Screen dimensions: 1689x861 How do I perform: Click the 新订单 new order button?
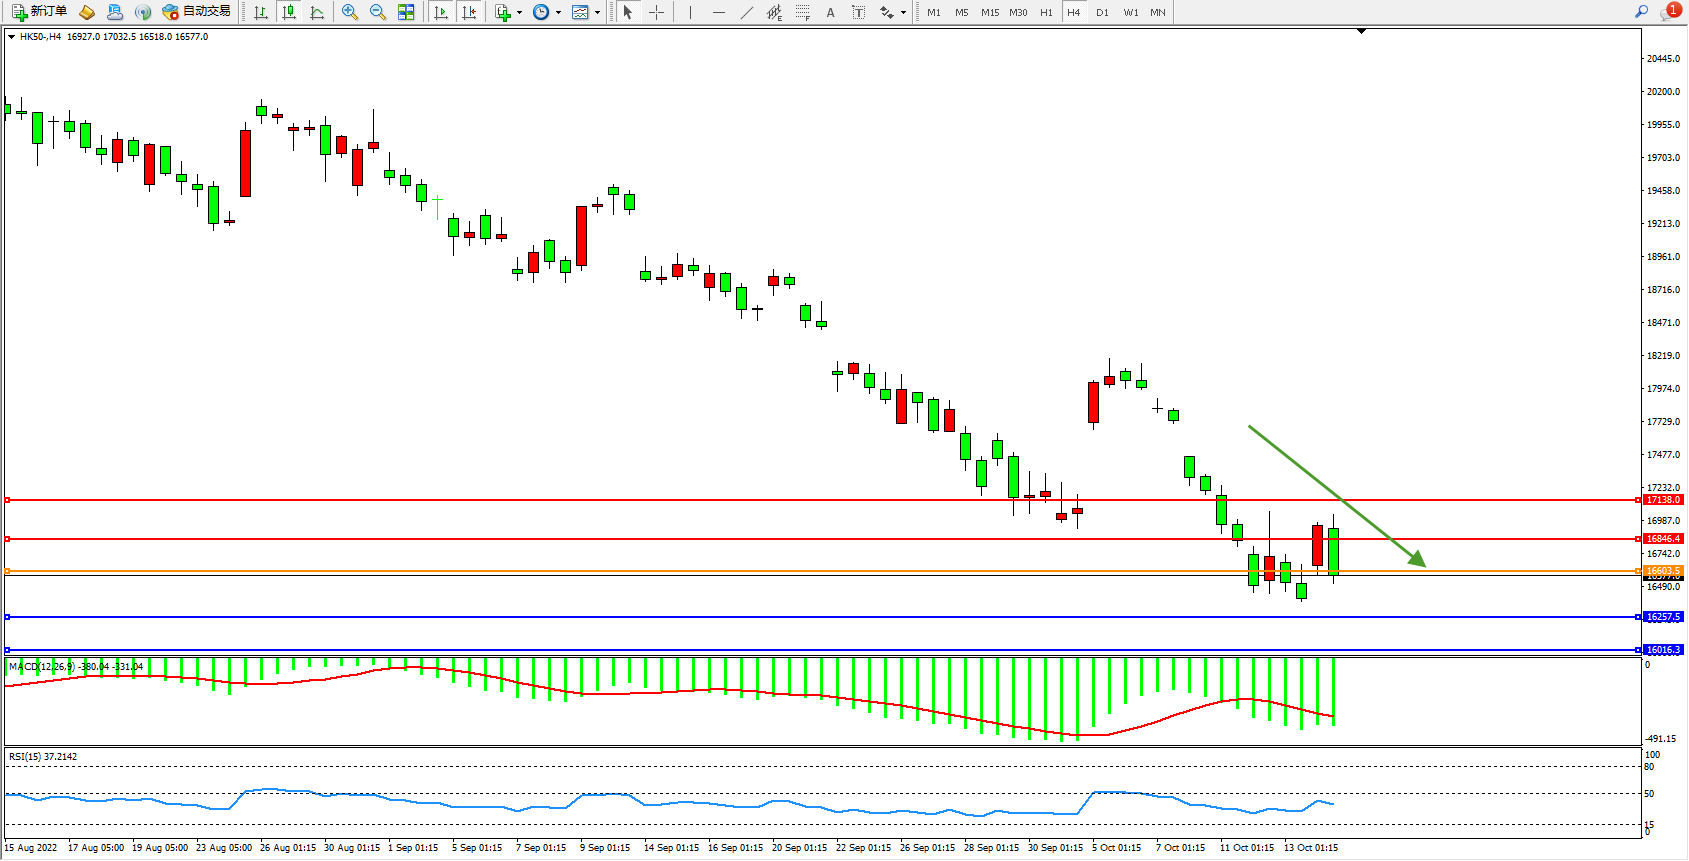point(40,12)
